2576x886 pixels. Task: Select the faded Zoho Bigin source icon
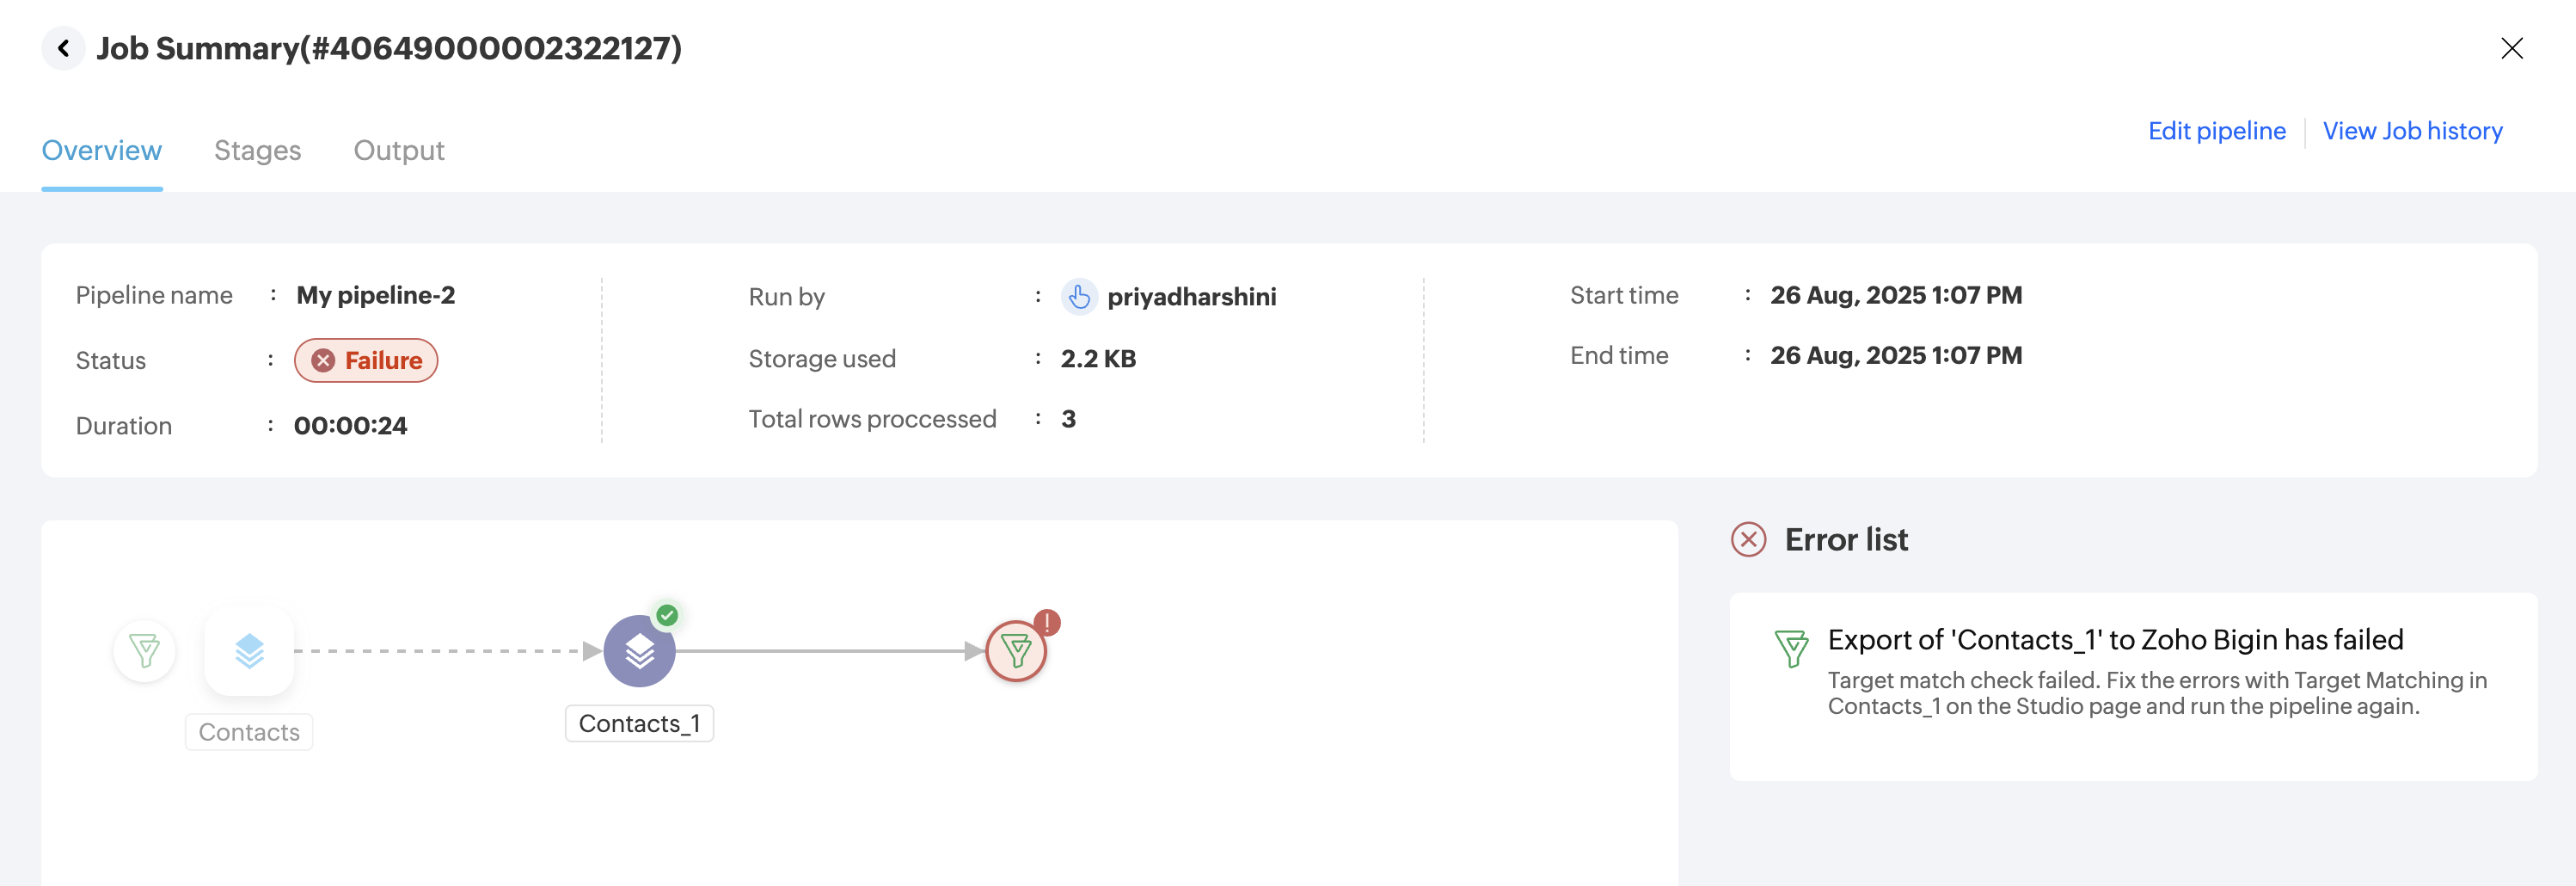click(145, 651)
